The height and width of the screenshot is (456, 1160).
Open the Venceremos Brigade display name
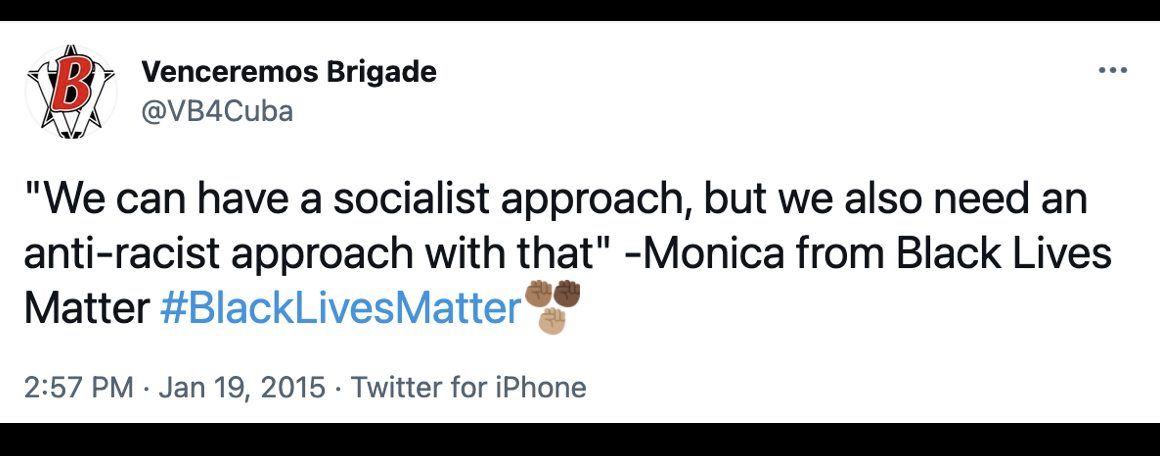(289, 72)
